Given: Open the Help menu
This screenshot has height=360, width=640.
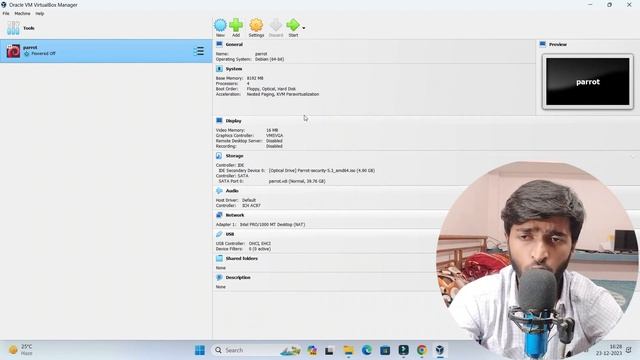Looking at the screenshot, I should 40,13.
